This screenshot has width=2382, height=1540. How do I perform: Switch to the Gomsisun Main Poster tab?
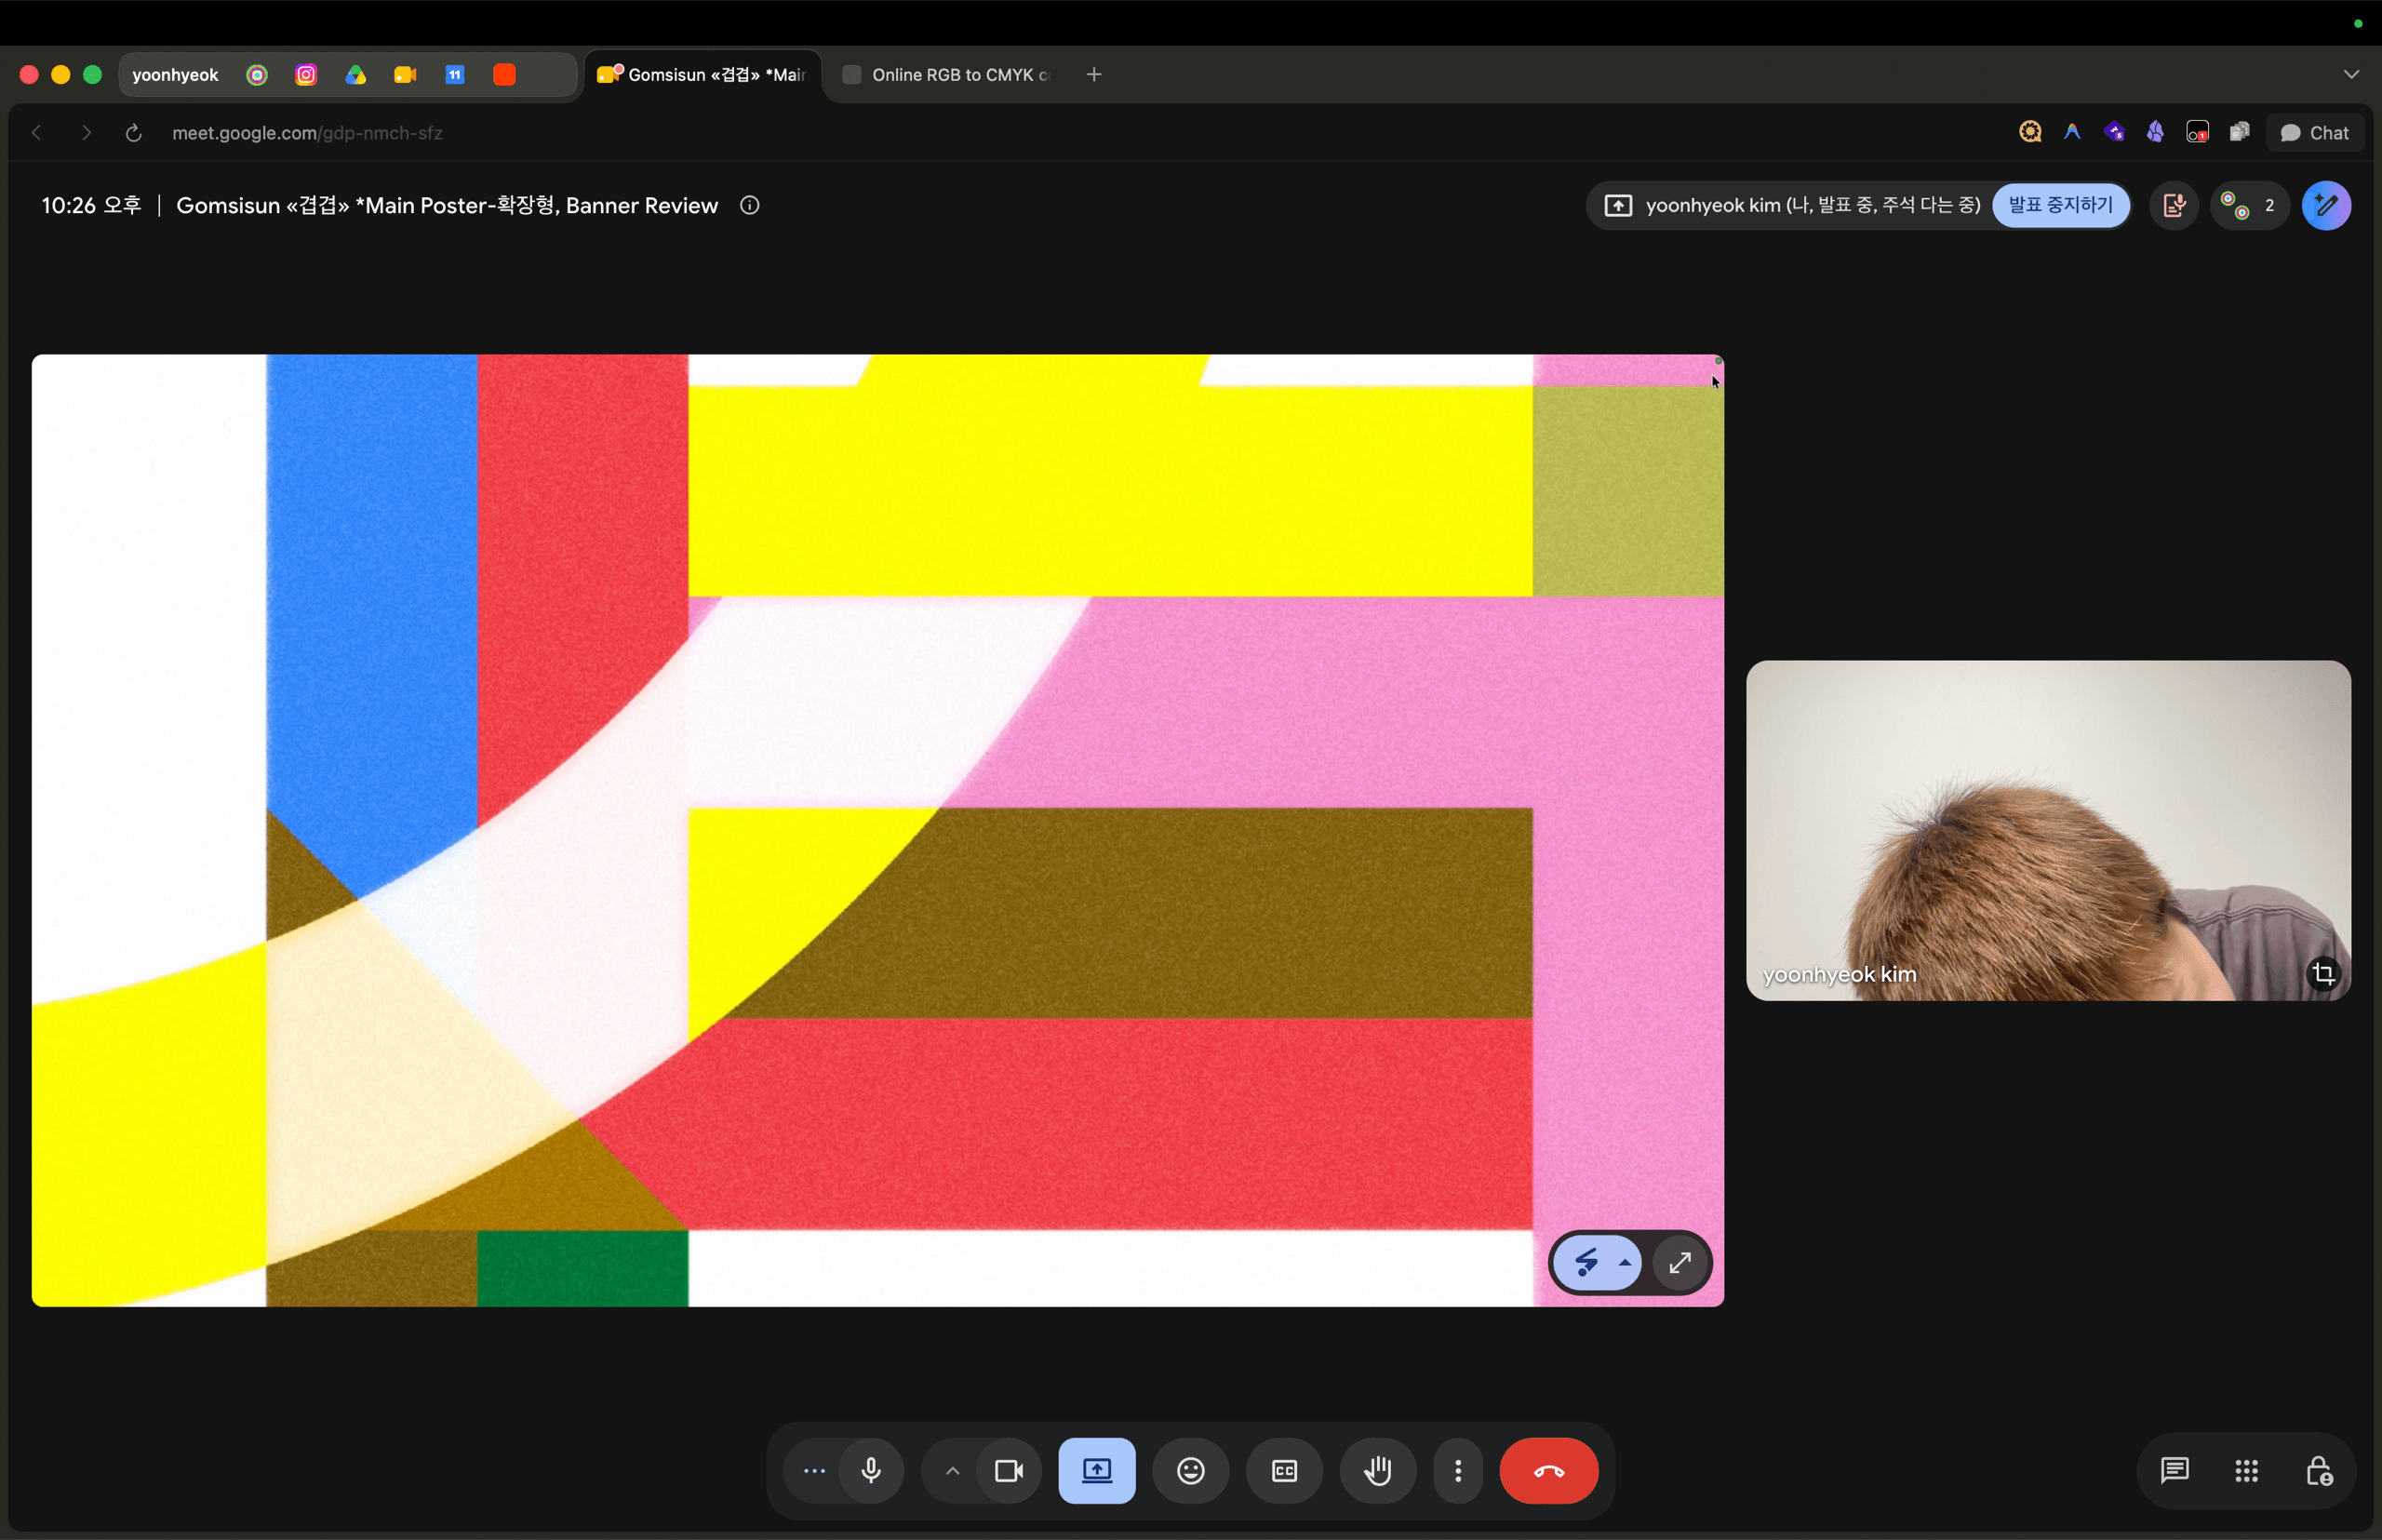tap(703, 75)
